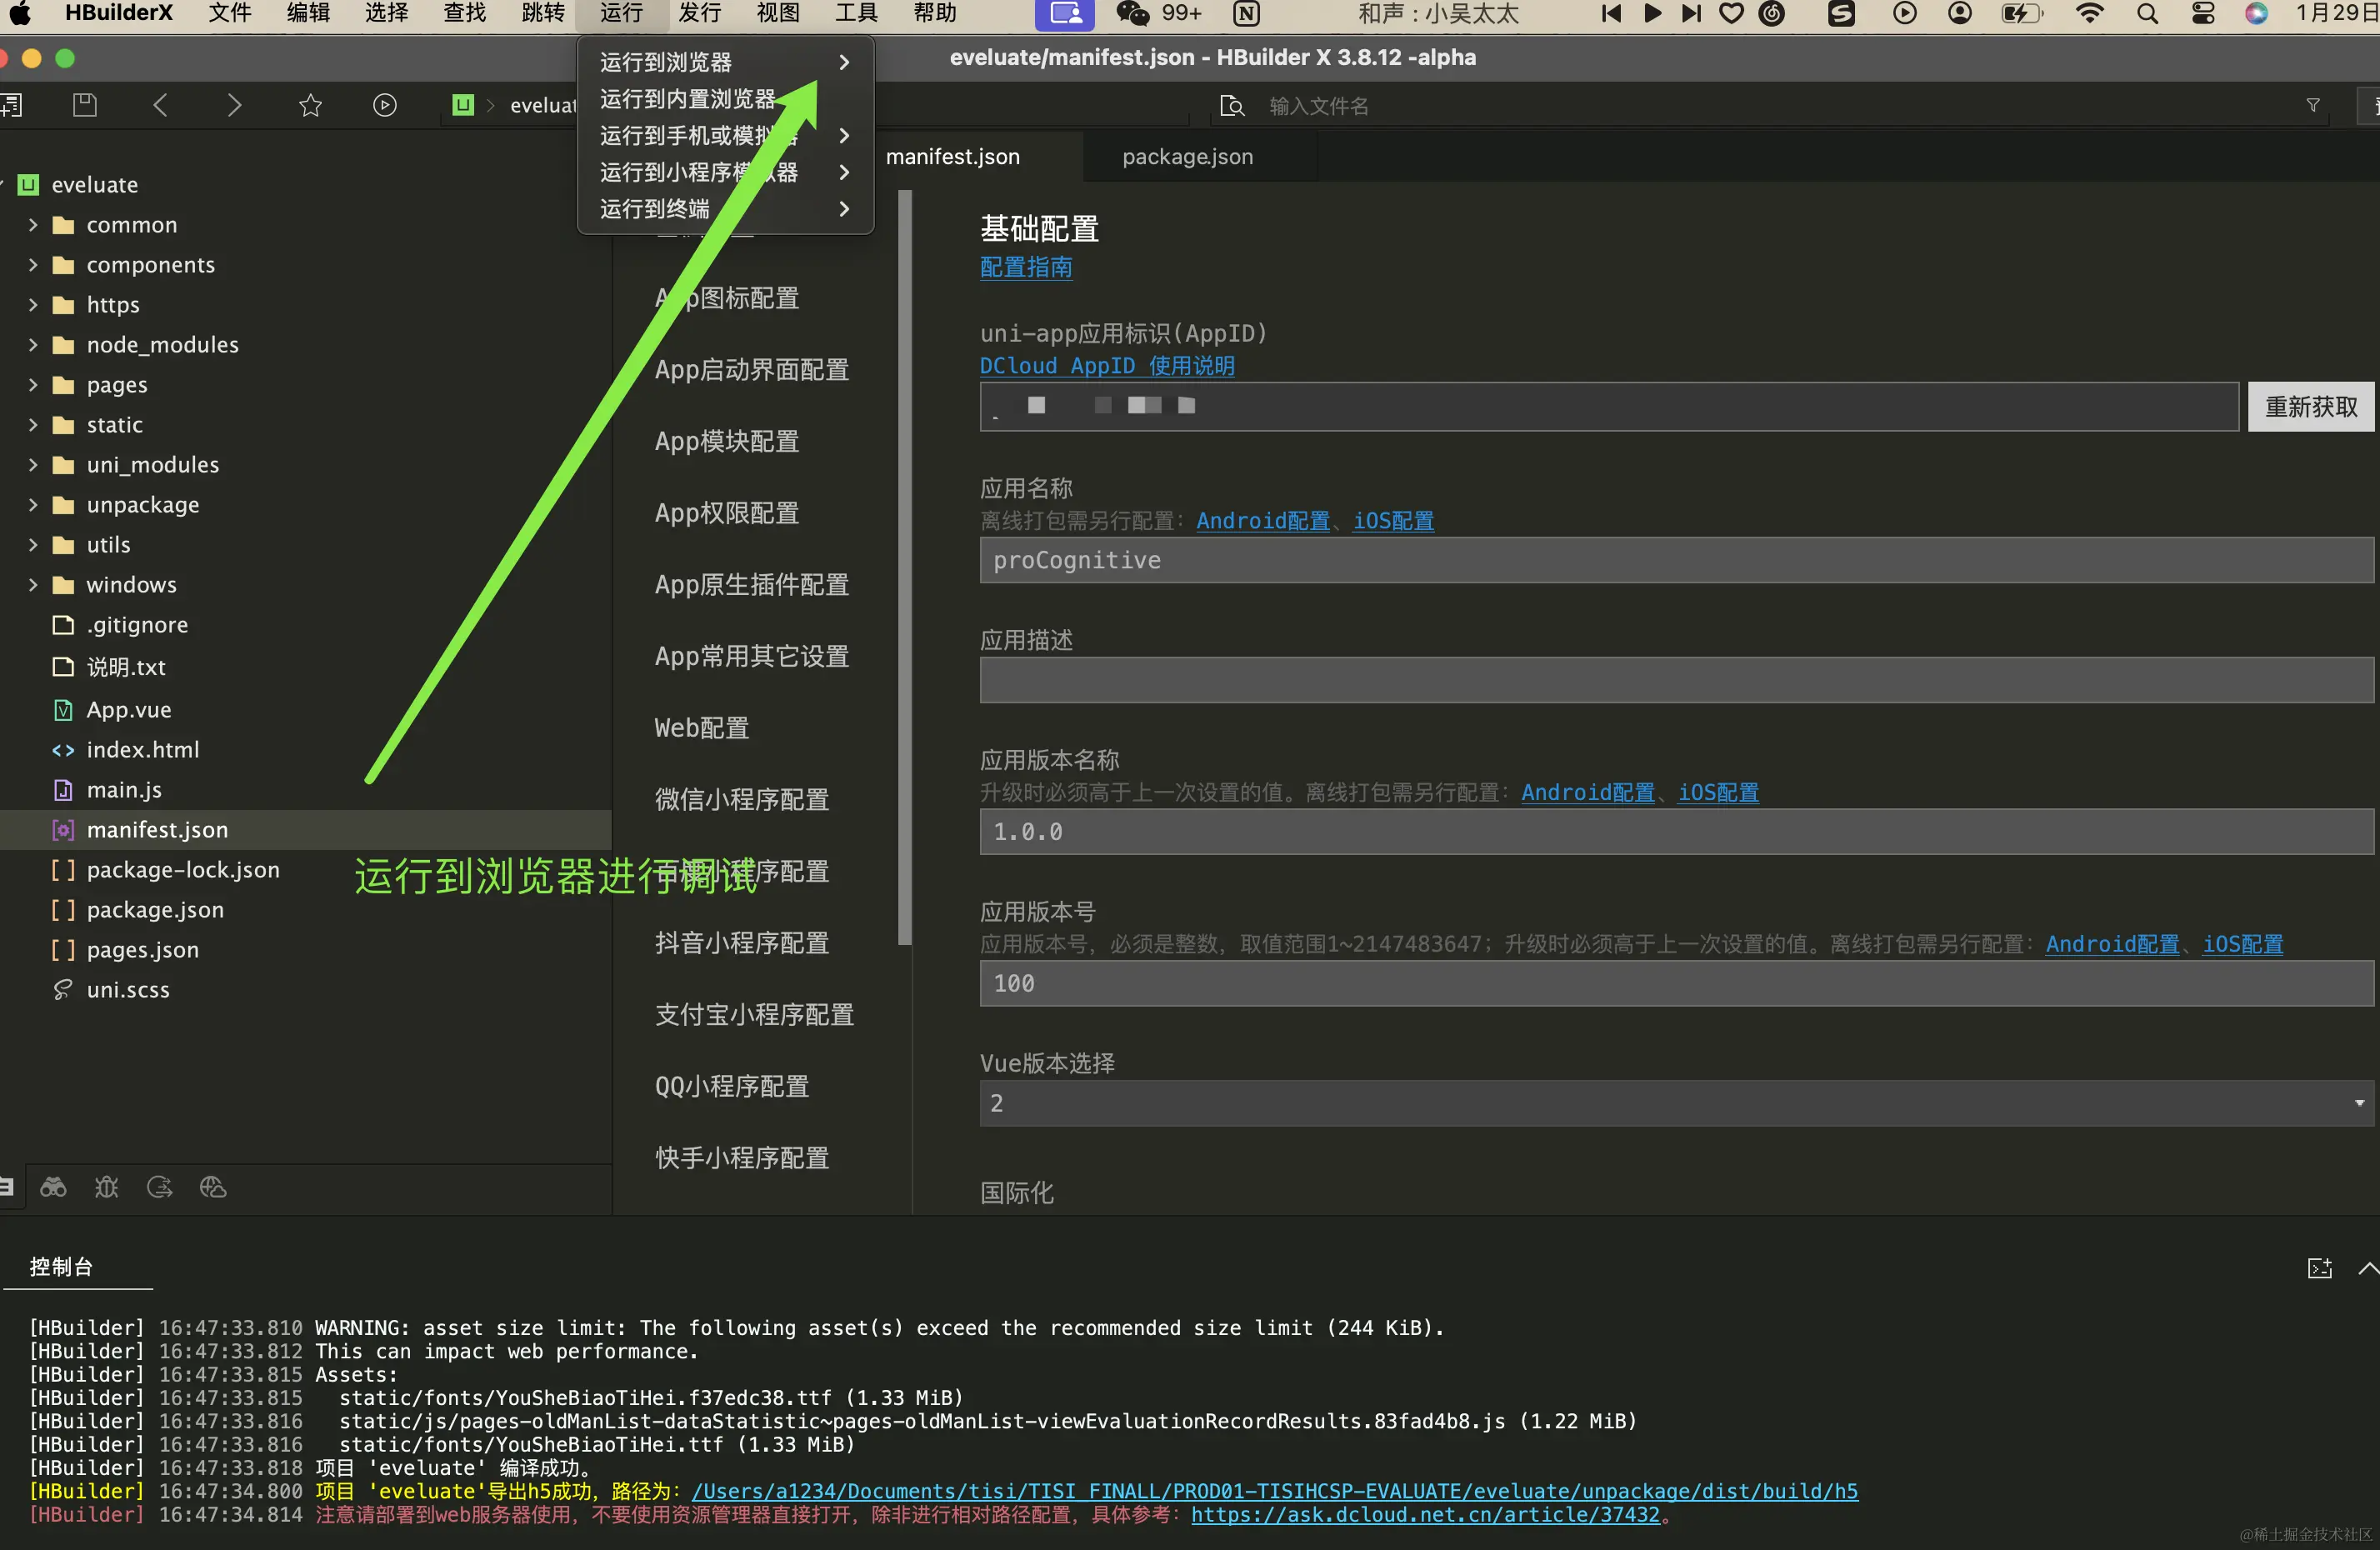Click the console export icon

2319,1268
